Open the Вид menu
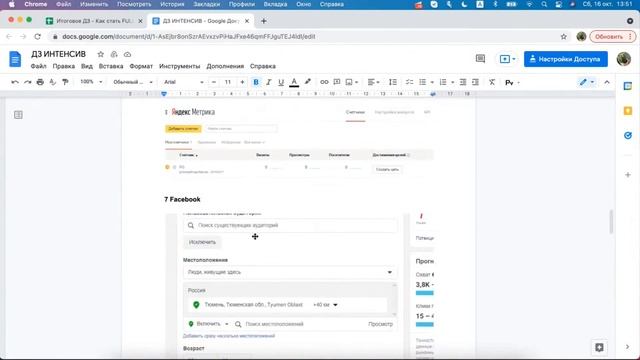Viewport: 640px width, 360px height. pos(87,66)
